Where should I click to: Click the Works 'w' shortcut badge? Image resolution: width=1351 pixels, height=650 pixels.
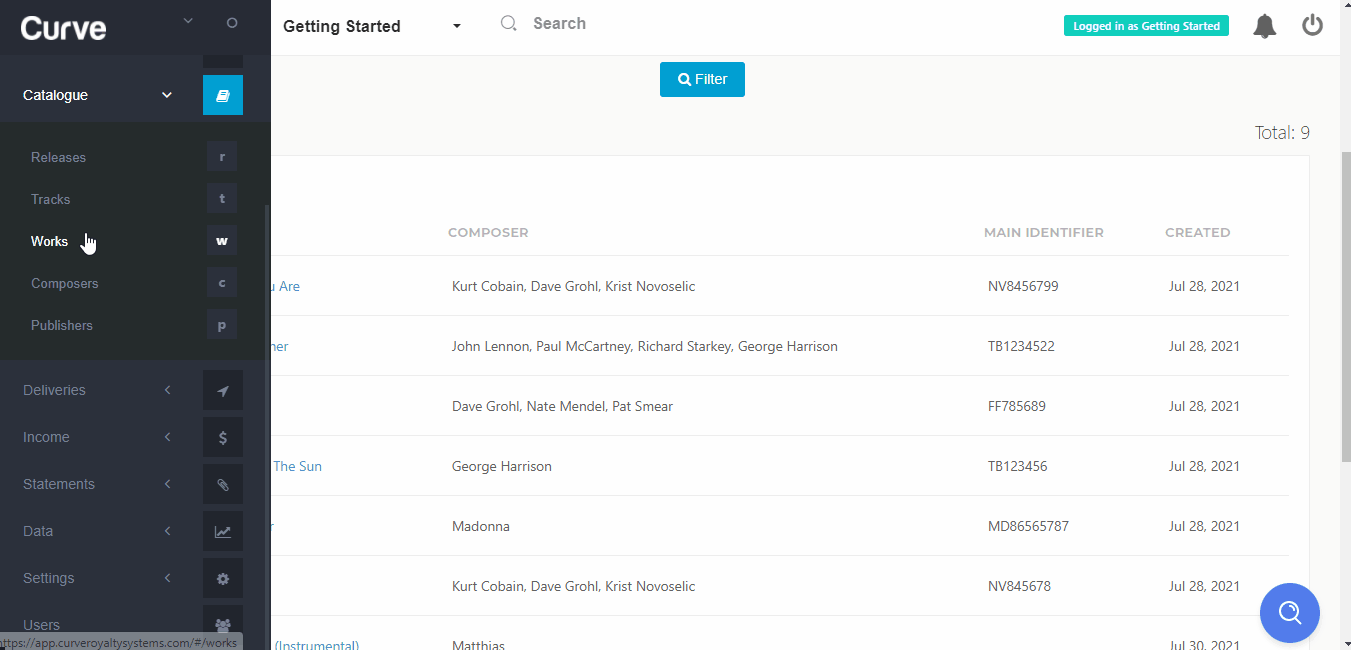tap(222, 241)
